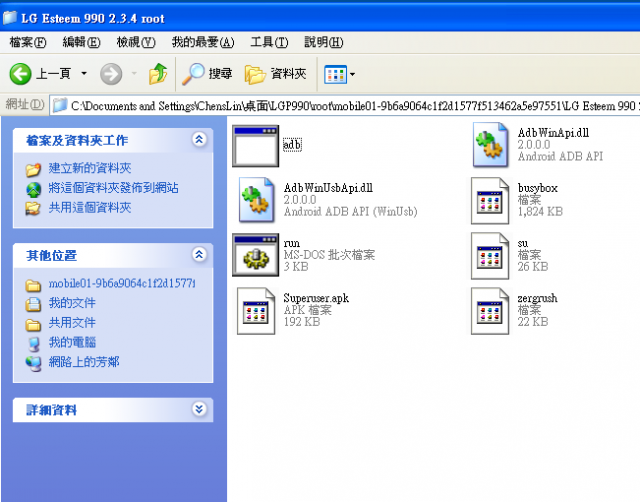Click the su file name

pos(522,243)
